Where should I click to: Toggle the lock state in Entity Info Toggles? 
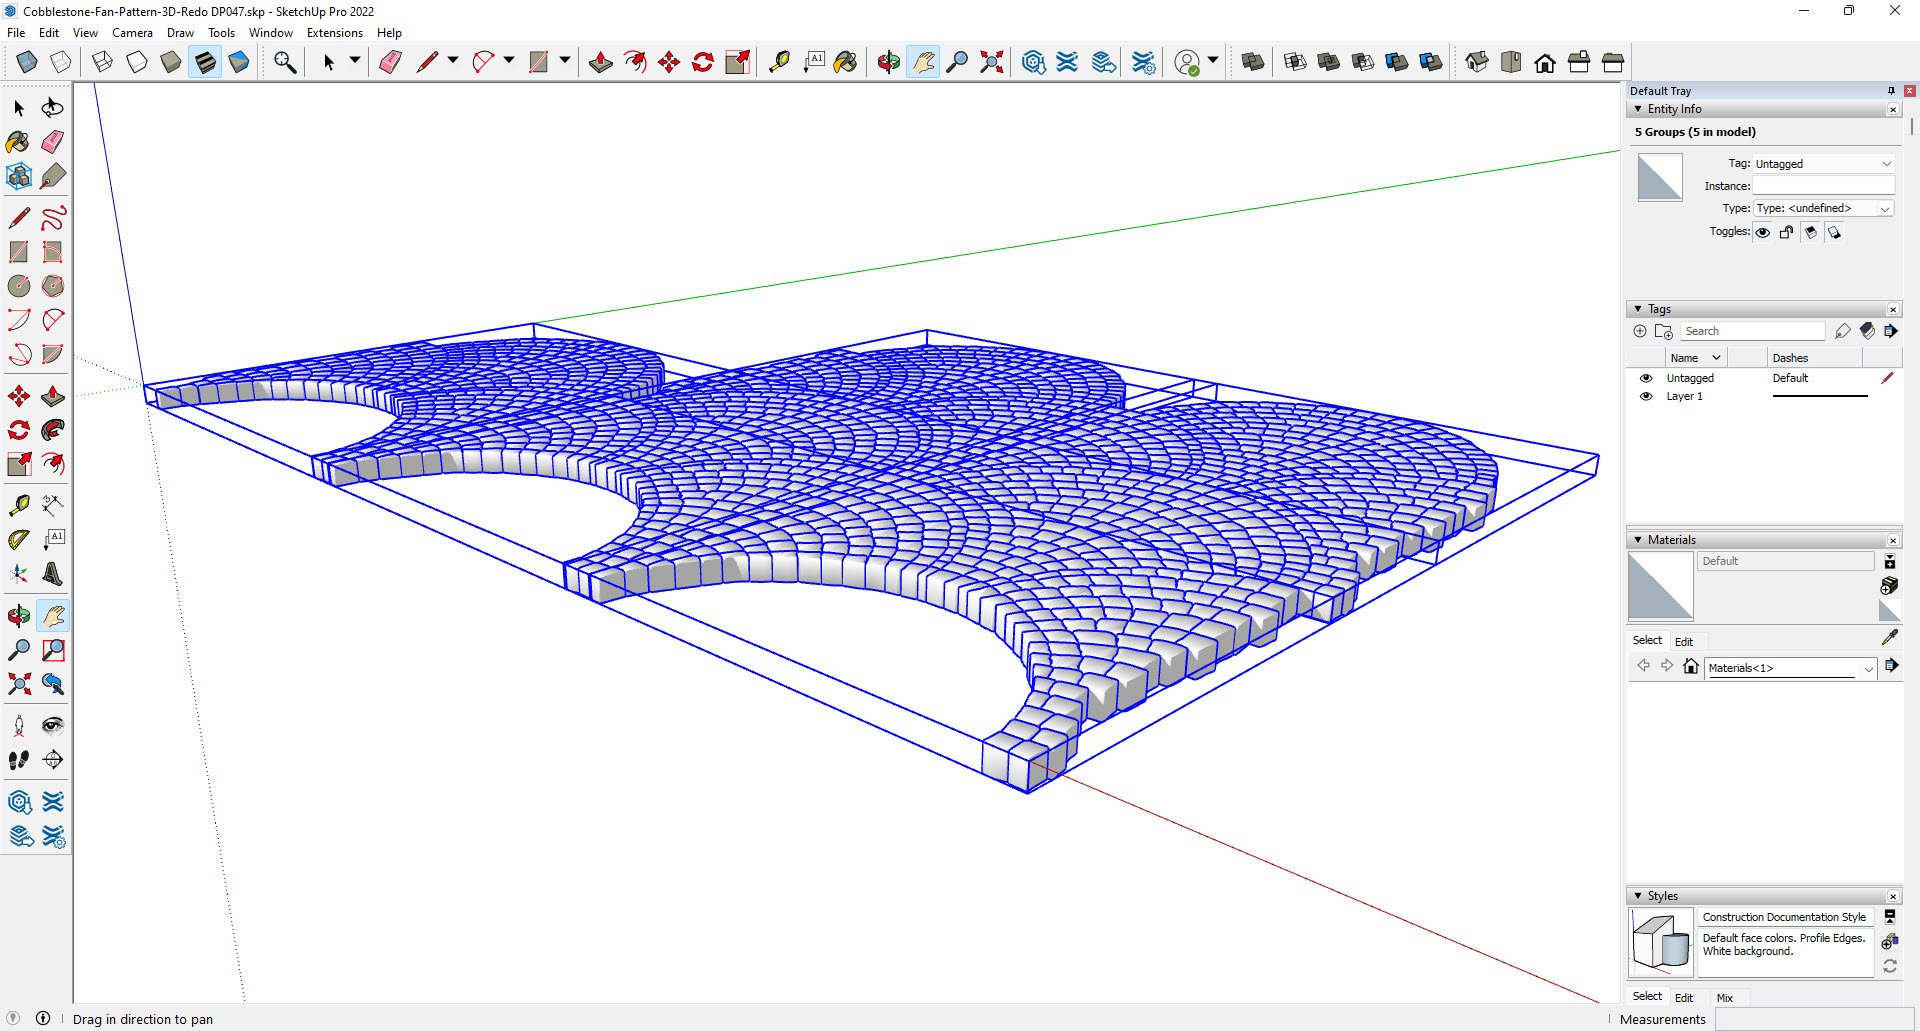1786,231
